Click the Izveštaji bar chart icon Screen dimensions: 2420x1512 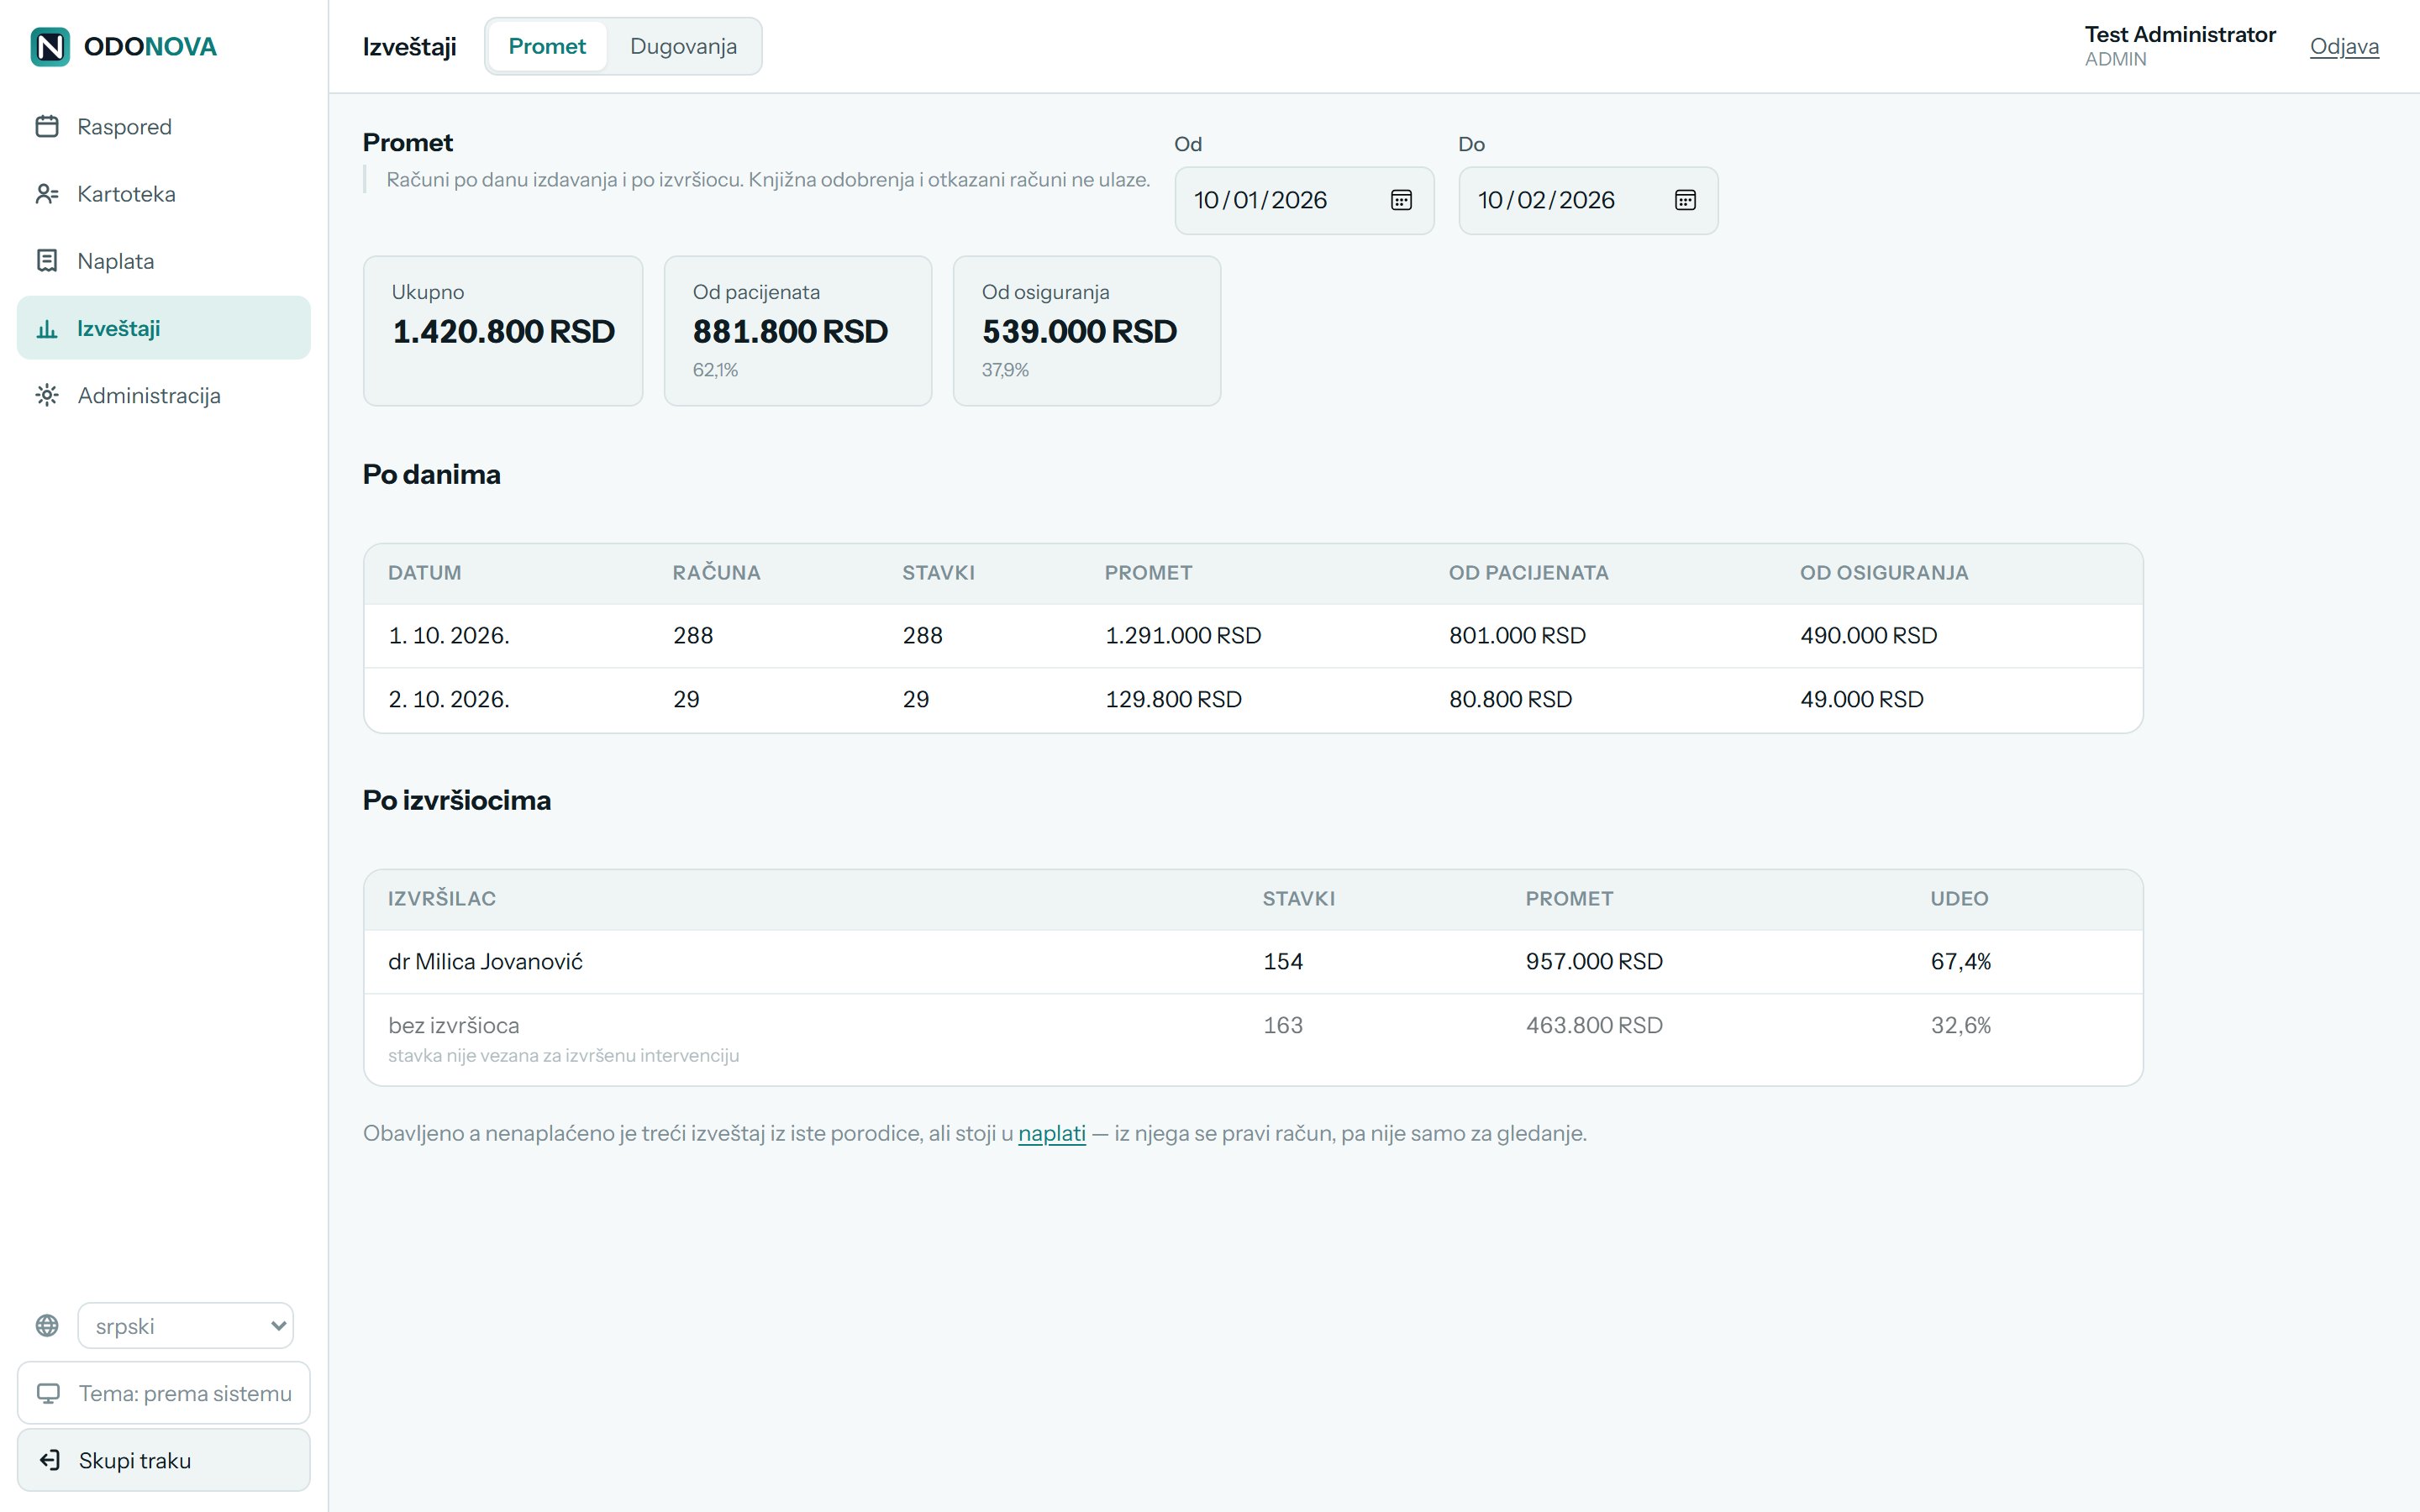coord(47,328)
